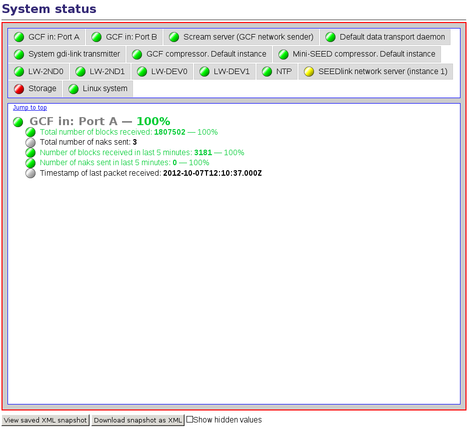Open the Linux system tab
The height and width of the screenshot is (429, 470).
pyautogui.click(x=98, y=89)
